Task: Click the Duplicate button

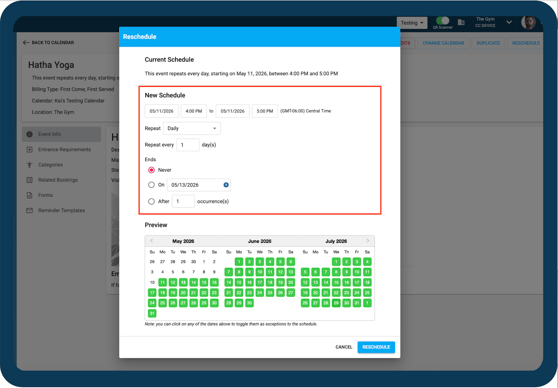Action: tap(488, 43)
